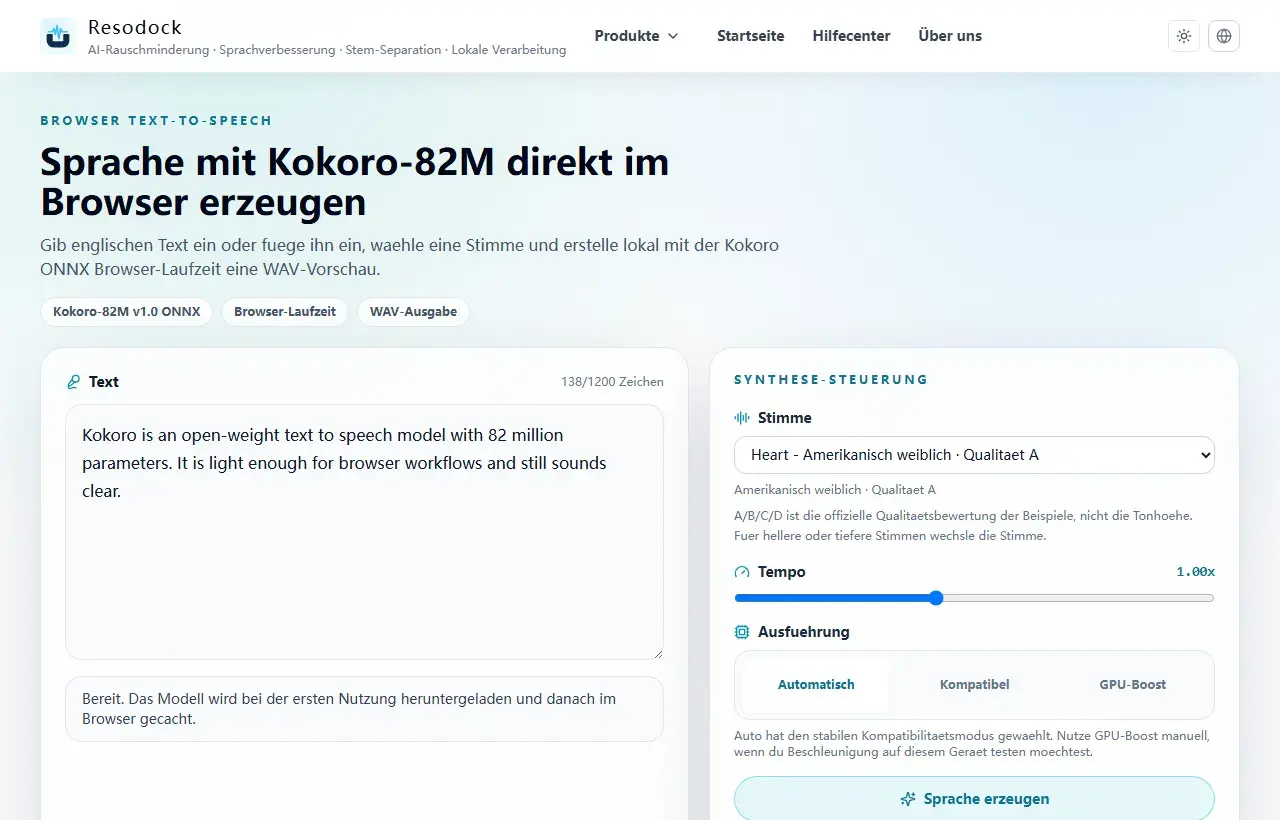The height and width of the screenshot is (820, 1280).
Task: Click the Auto Kompatibilitaetsmodus hint text
Action: coord(972,744)
